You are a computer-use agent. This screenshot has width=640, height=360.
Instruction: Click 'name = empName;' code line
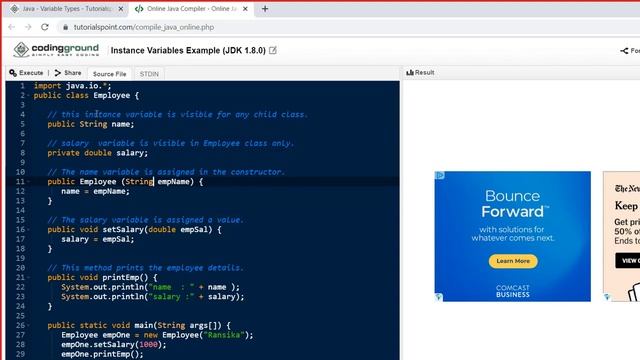tap(95, 191)
